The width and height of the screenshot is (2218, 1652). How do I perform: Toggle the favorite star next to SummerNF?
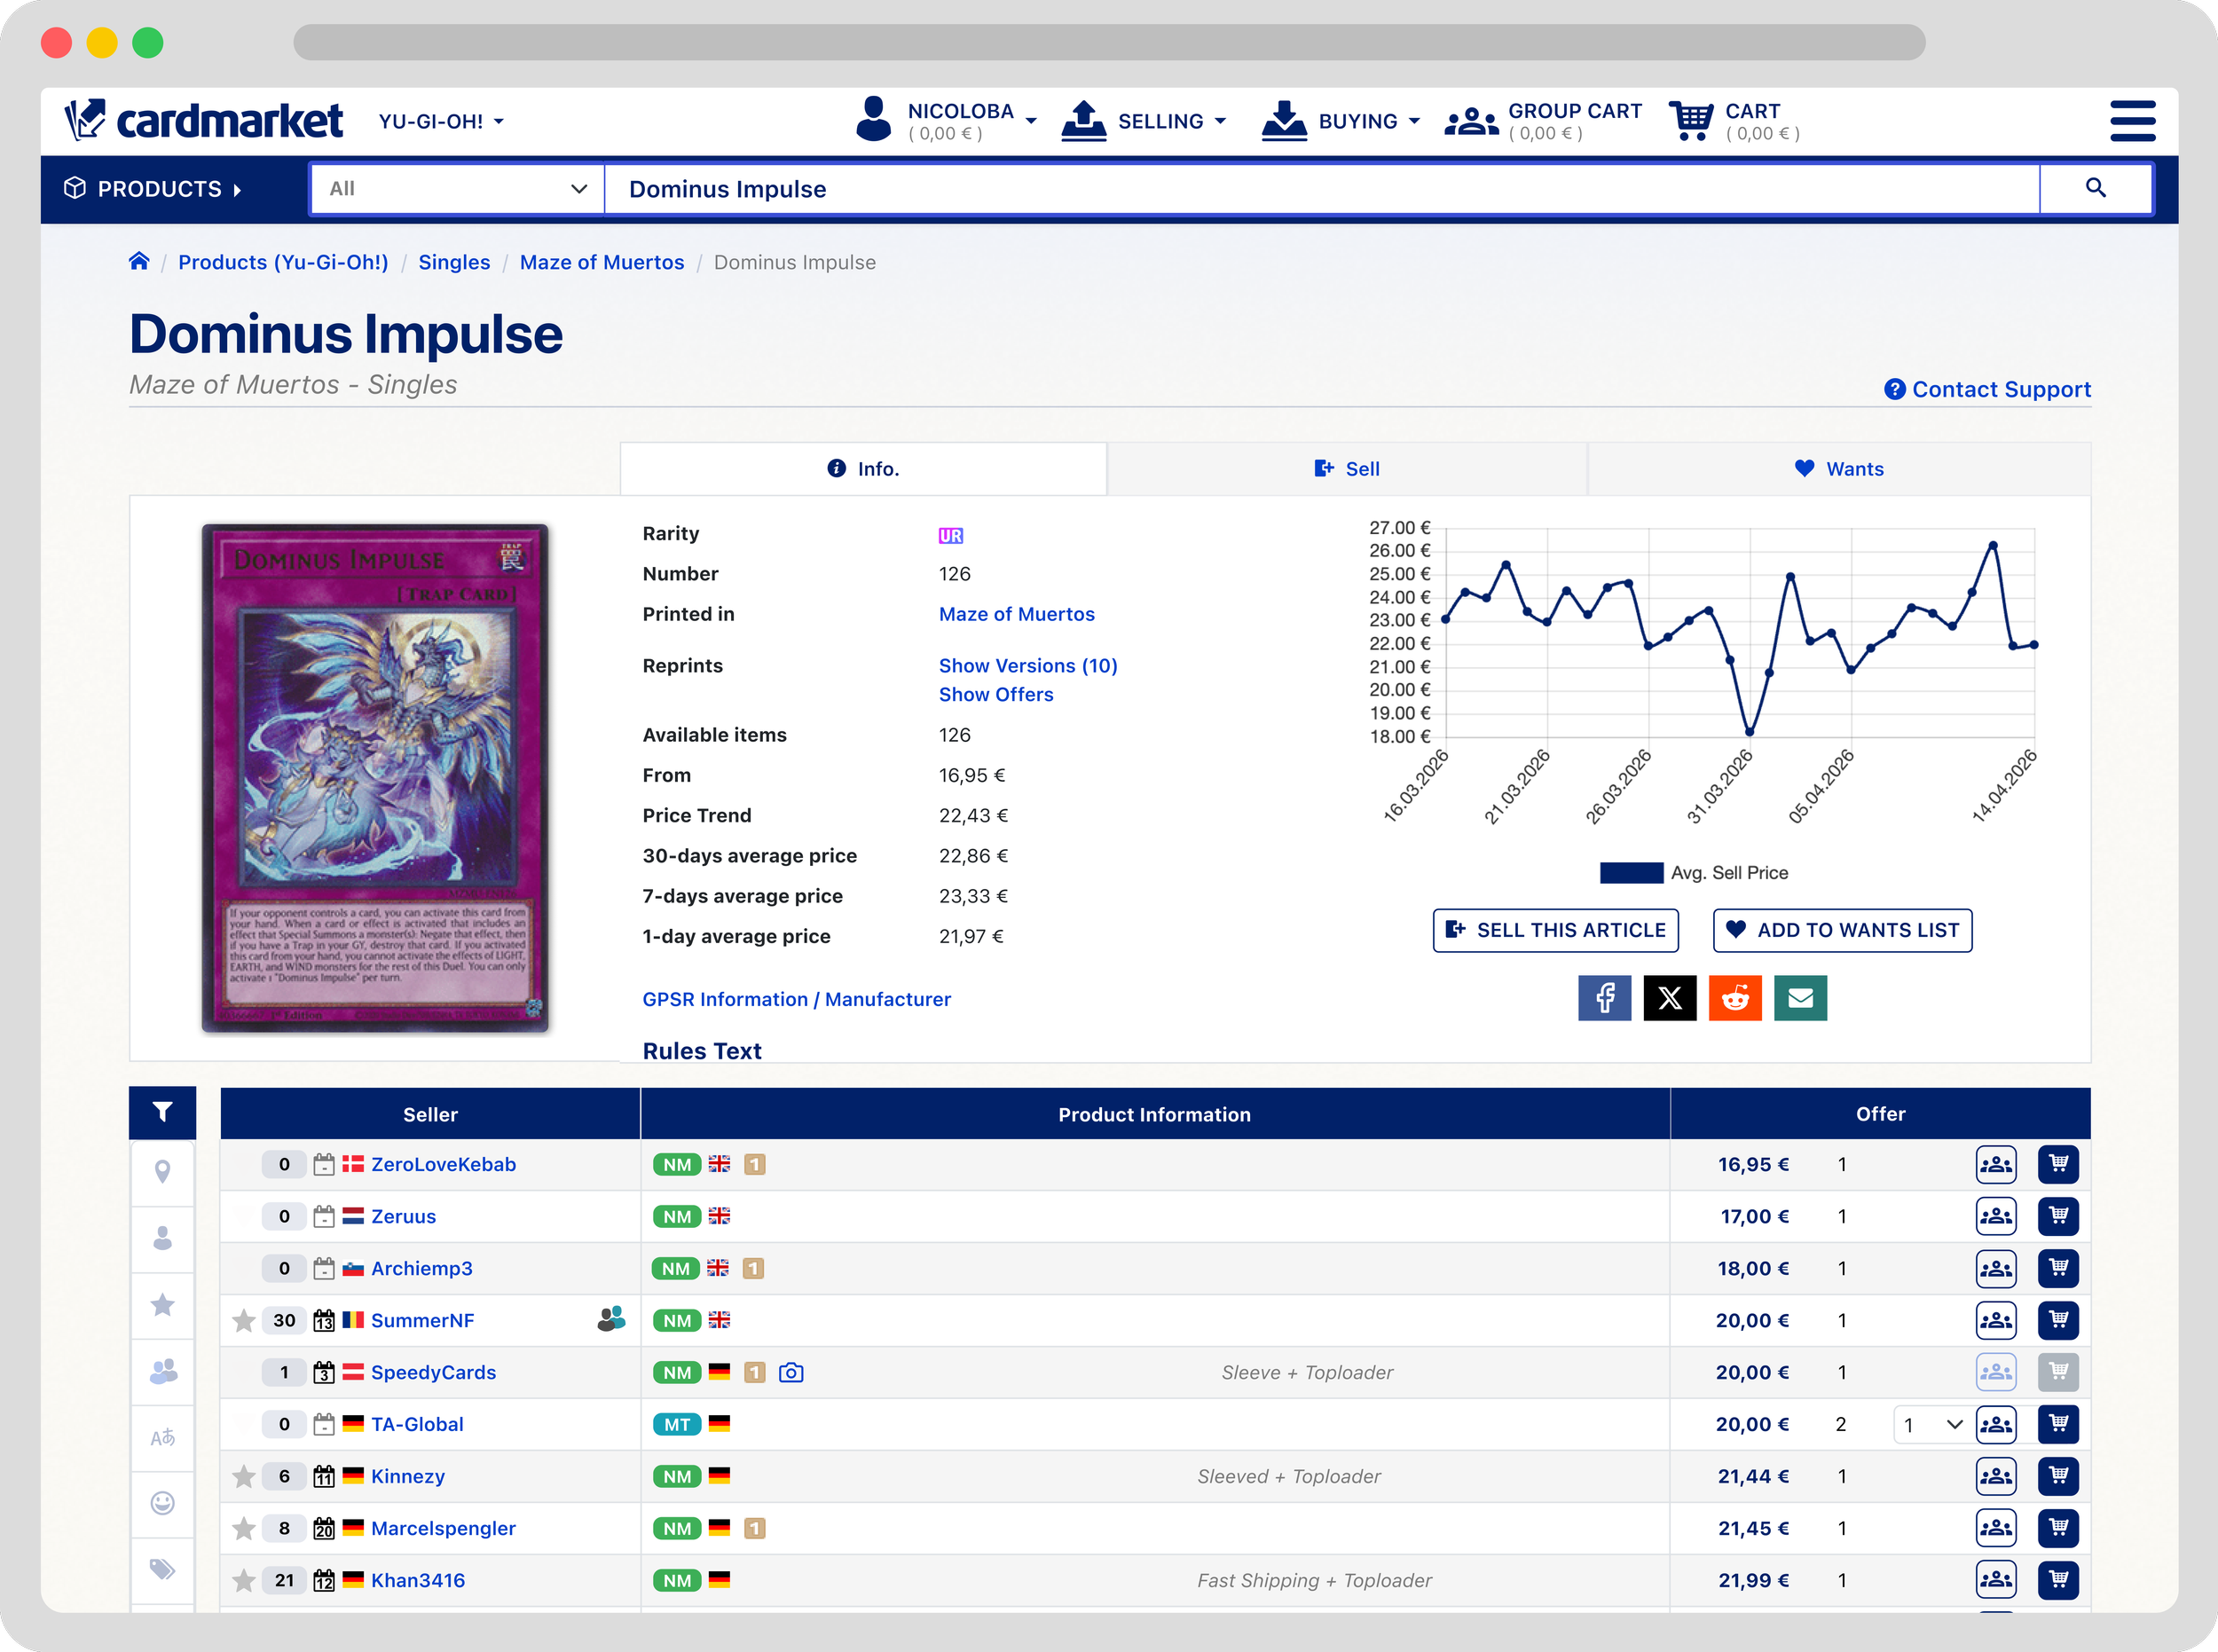click(243, 1320)
